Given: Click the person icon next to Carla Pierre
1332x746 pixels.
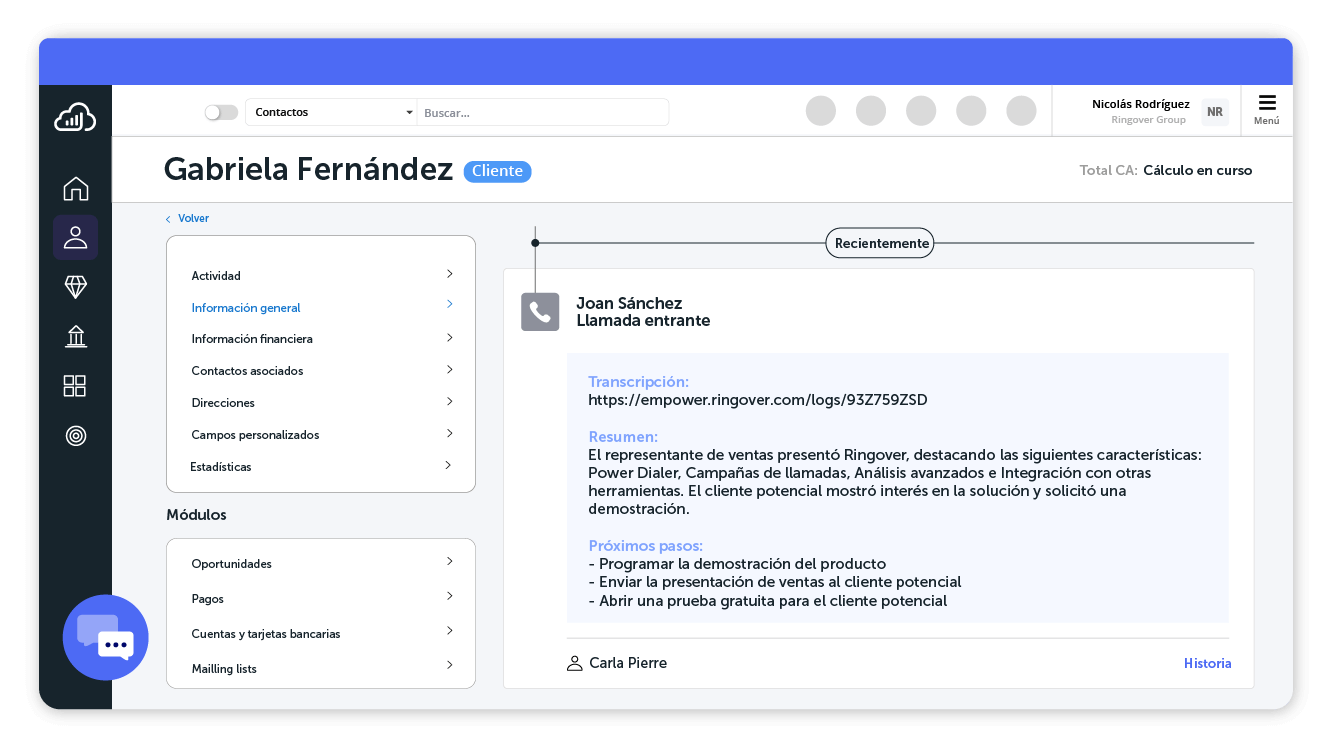Looking at the screenshot, I should pyautogui.click(x=573, y=662).
